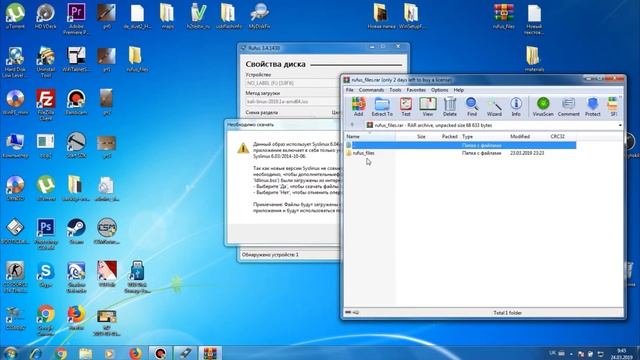Sort by the Name column header
The image size is (640, 360).
[x=370, y=136]
